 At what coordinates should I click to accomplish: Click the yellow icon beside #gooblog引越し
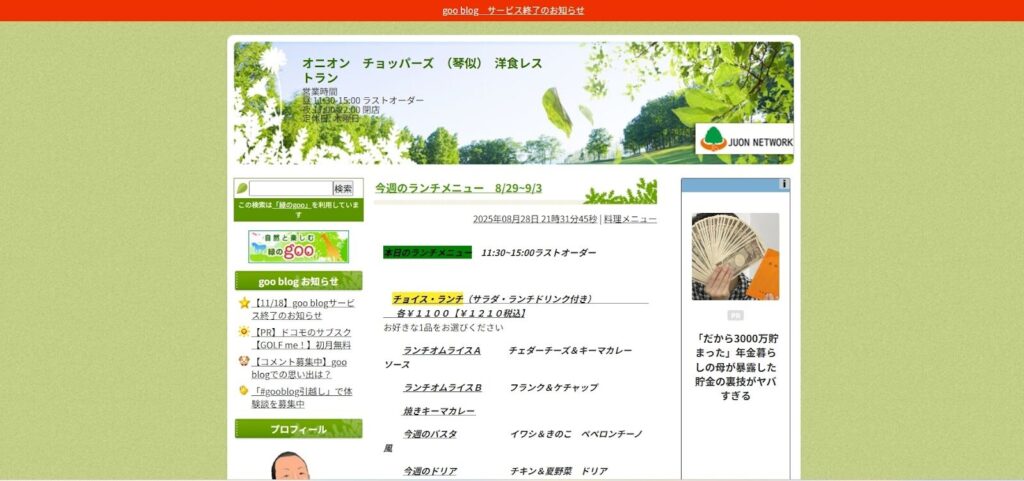point(244,391)
